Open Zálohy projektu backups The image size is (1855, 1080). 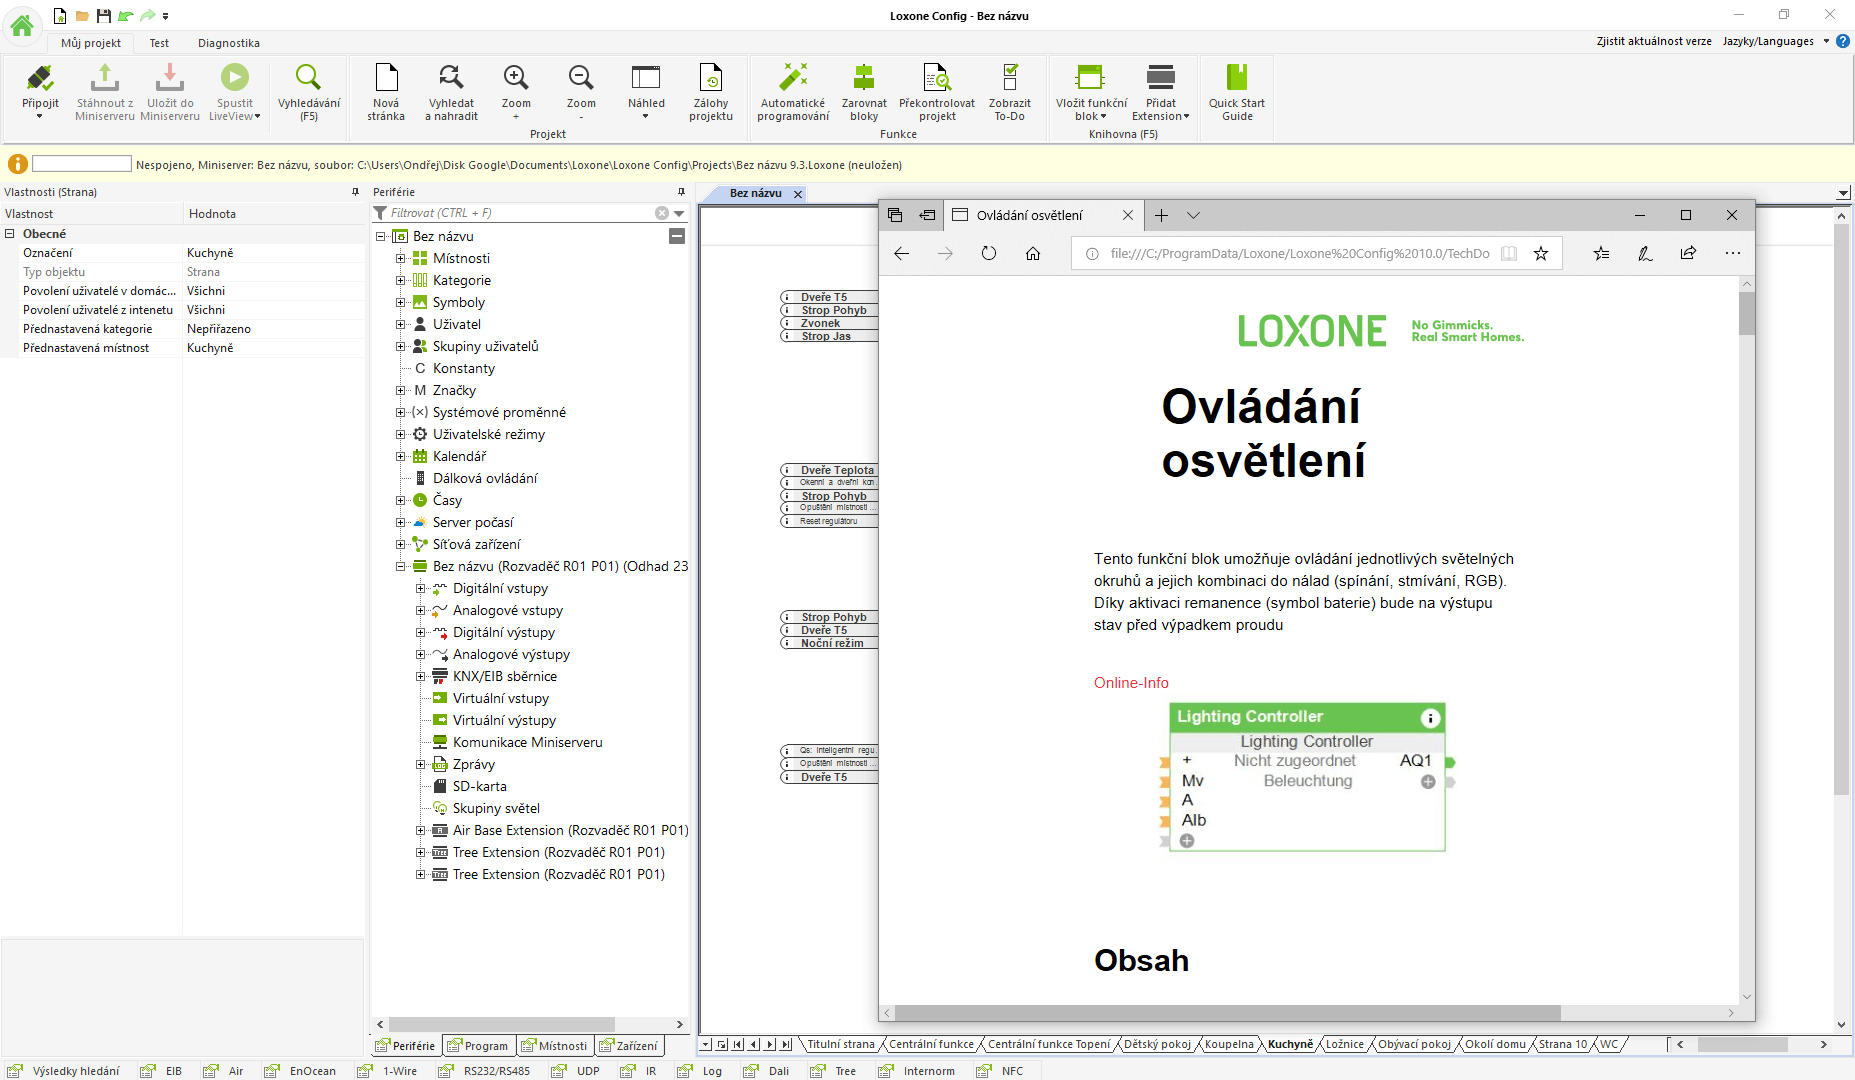[710, 80]
